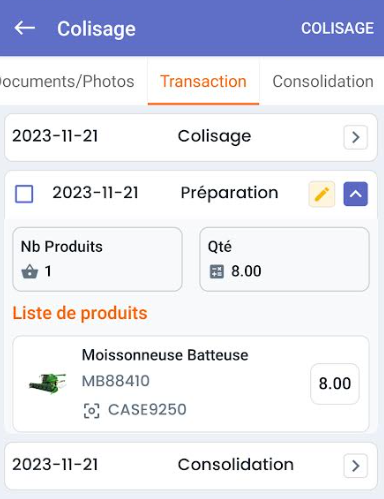Expand the Colisage row chevron

point(356,137)
